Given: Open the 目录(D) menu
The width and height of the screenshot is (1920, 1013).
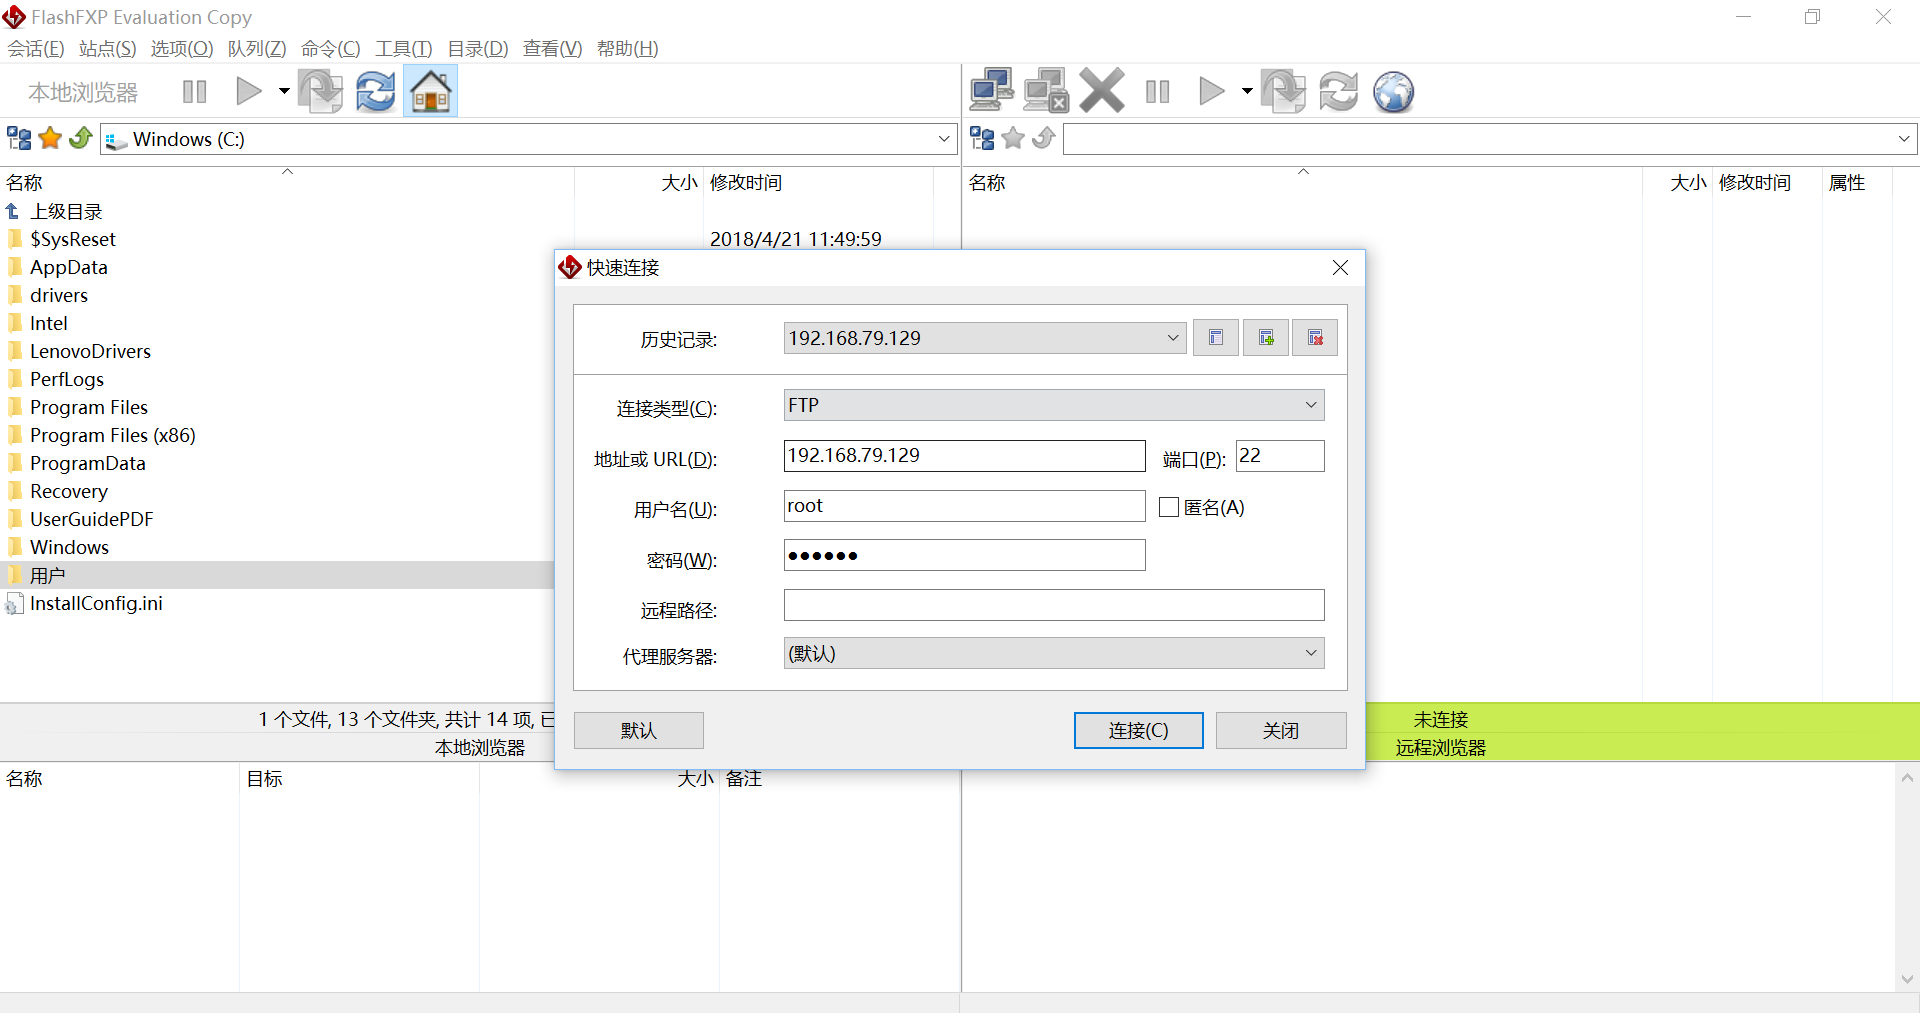Looking at the screenshot, I should coord(477,48).
